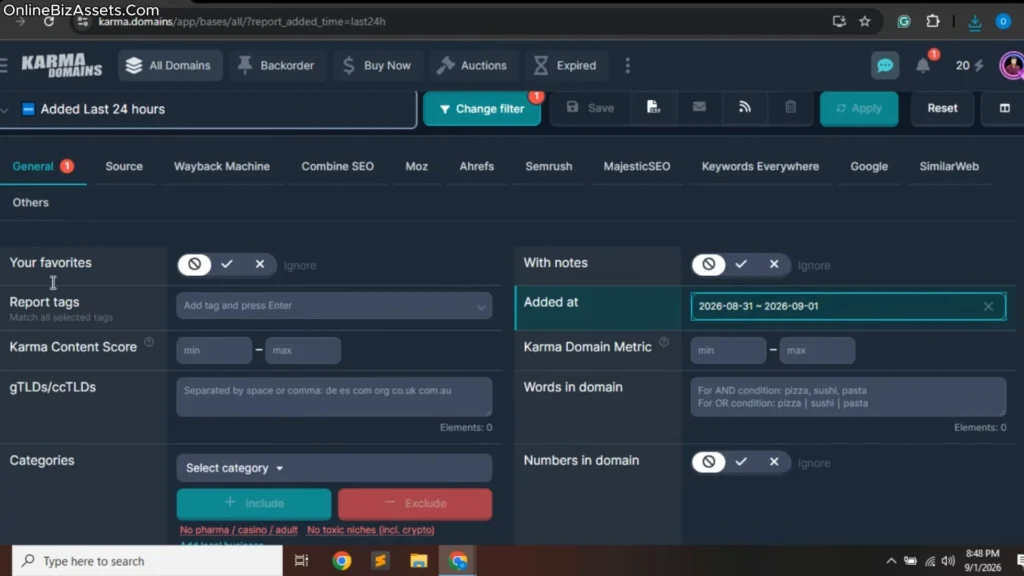
Task: Click the Karma Domain Metric max field
Action: [817, 351]
